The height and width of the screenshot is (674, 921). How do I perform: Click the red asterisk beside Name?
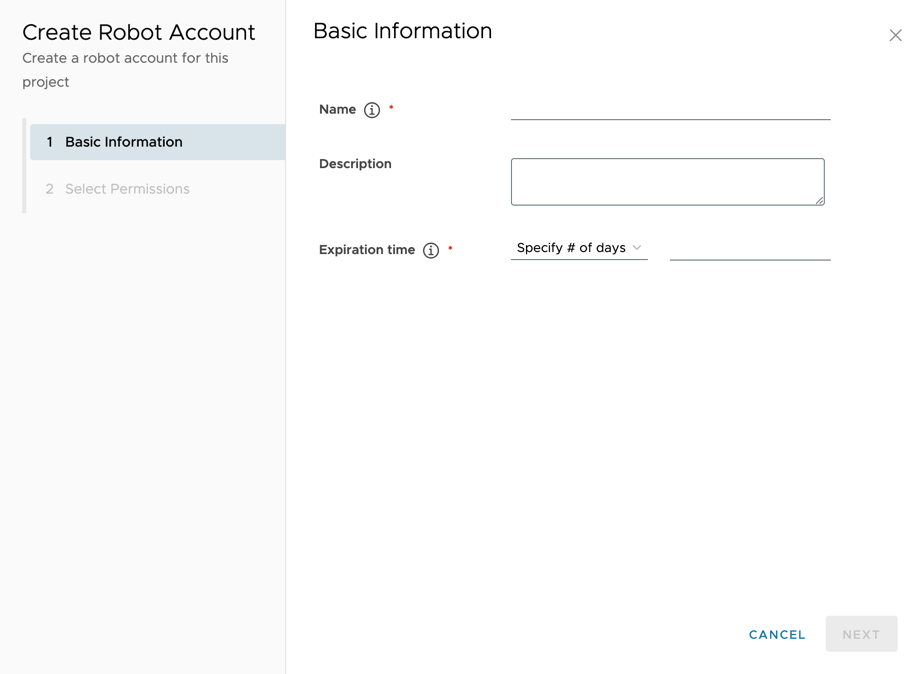pyautogui.click(x=389, y=107)
